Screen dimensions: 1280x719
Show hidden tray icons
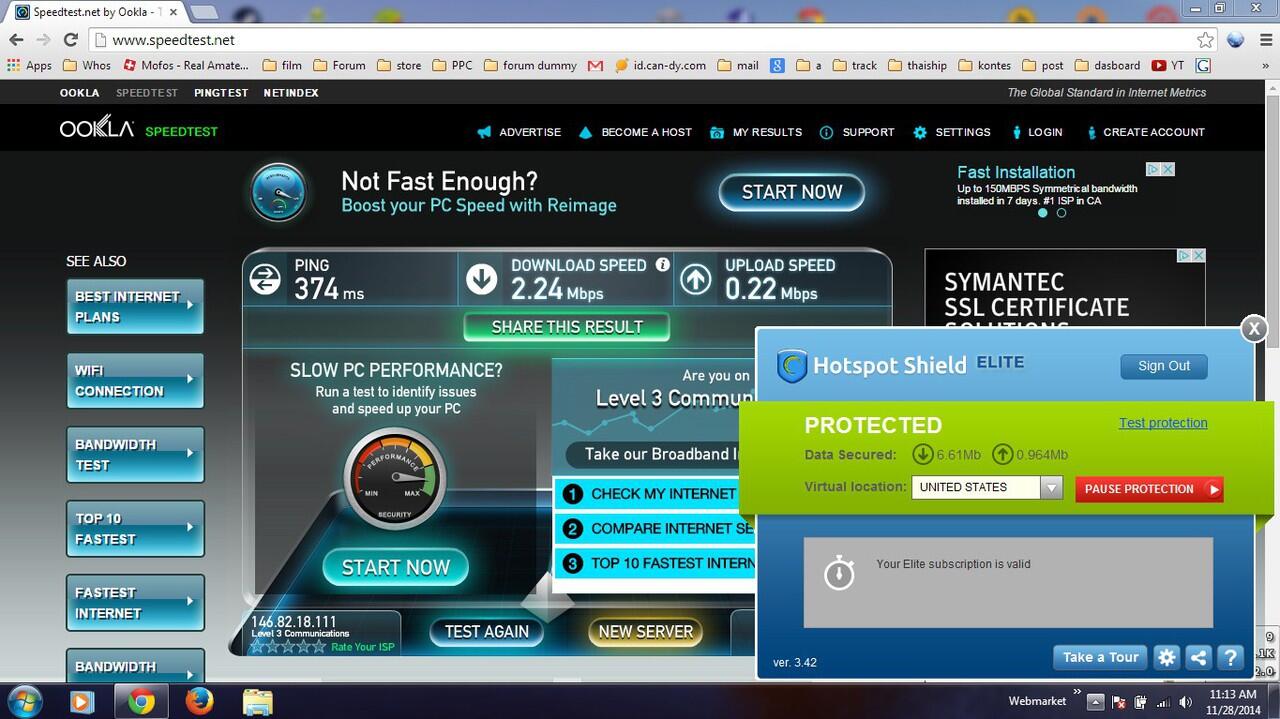(x=1095, y=702)
